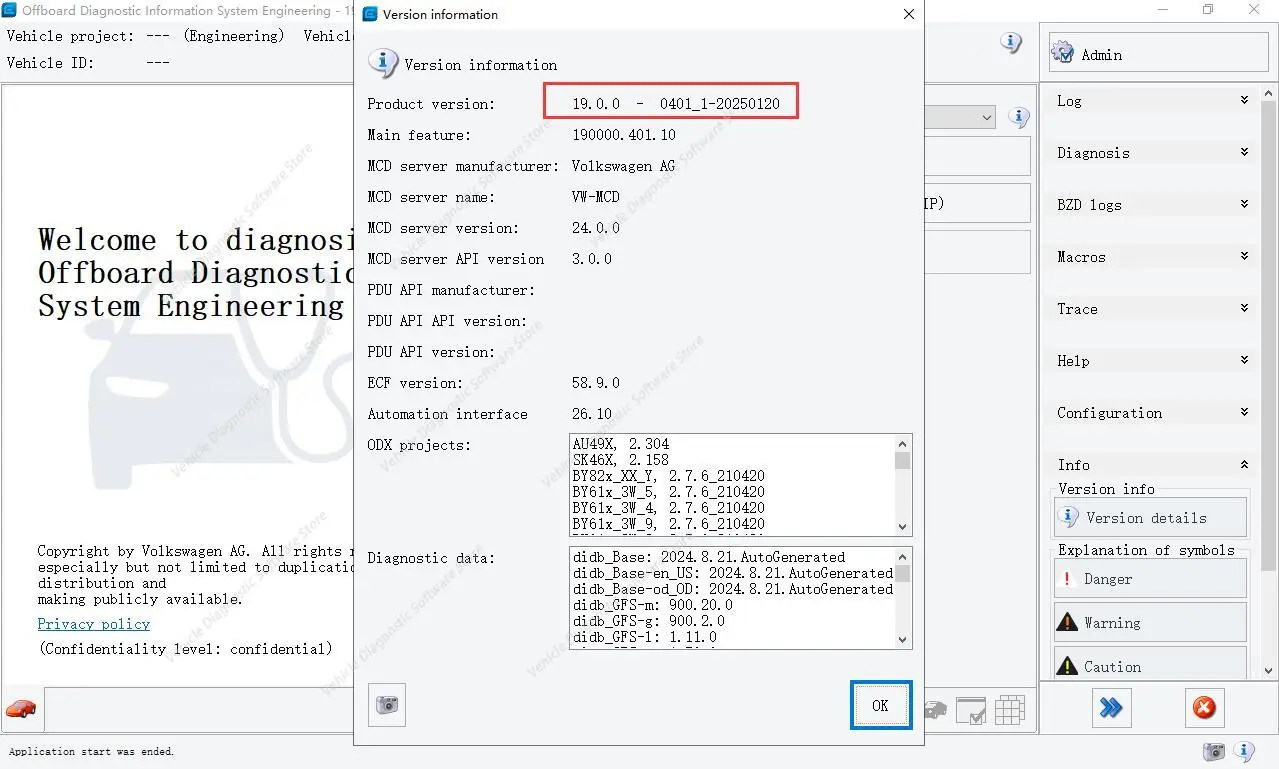
Task: Select 'BY61x_3W_5, 2.7.6_210420' entry
Action: pos(669,492)
